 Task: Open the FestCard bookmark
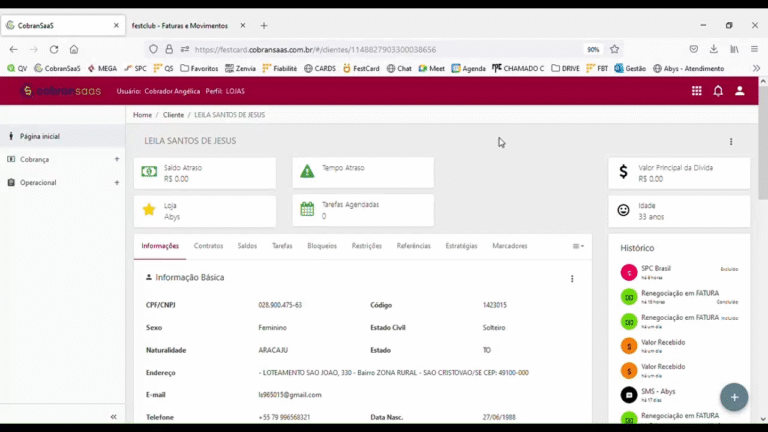point(361,69)
